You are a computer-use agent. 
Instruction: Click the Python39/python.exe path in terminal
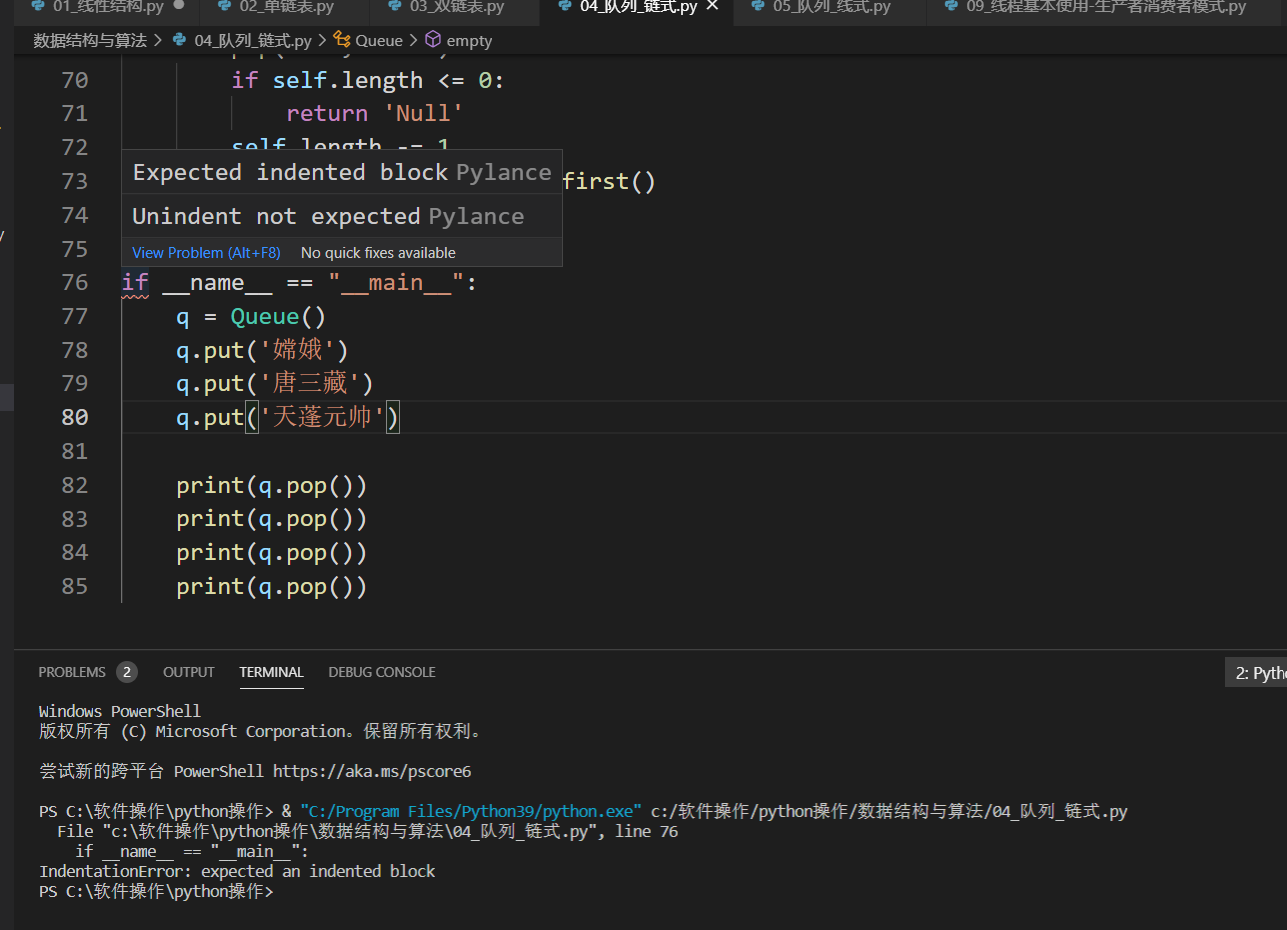coord(470,812)
